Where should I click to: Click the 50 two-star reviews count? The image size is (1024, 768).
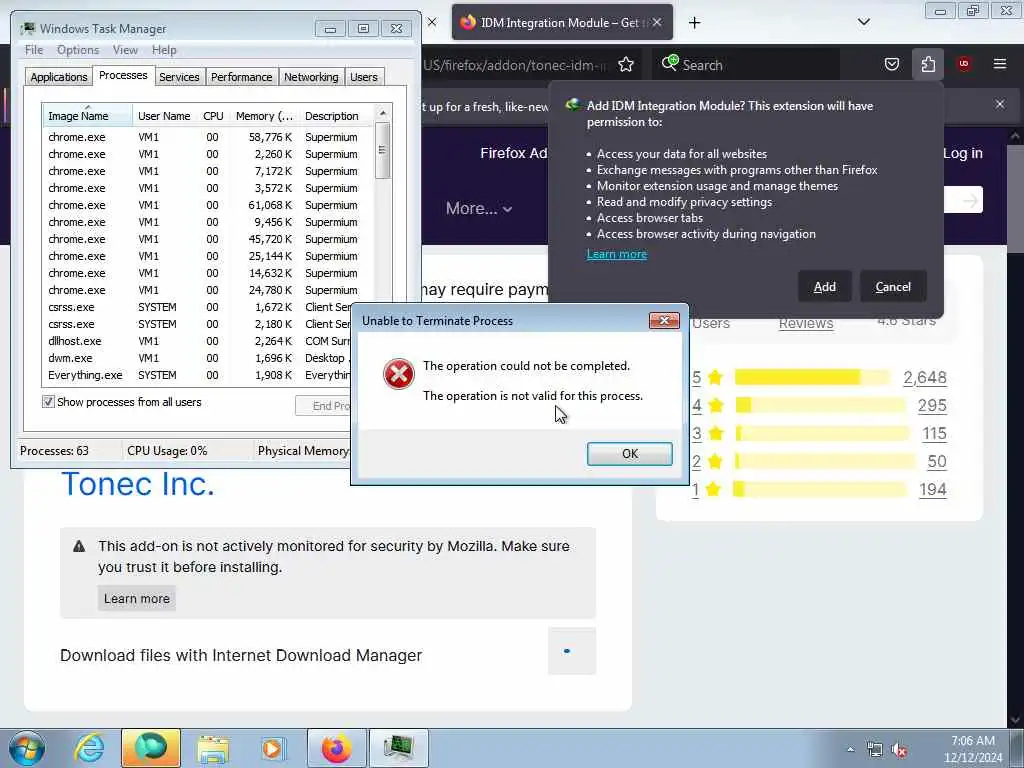(937, 462)
